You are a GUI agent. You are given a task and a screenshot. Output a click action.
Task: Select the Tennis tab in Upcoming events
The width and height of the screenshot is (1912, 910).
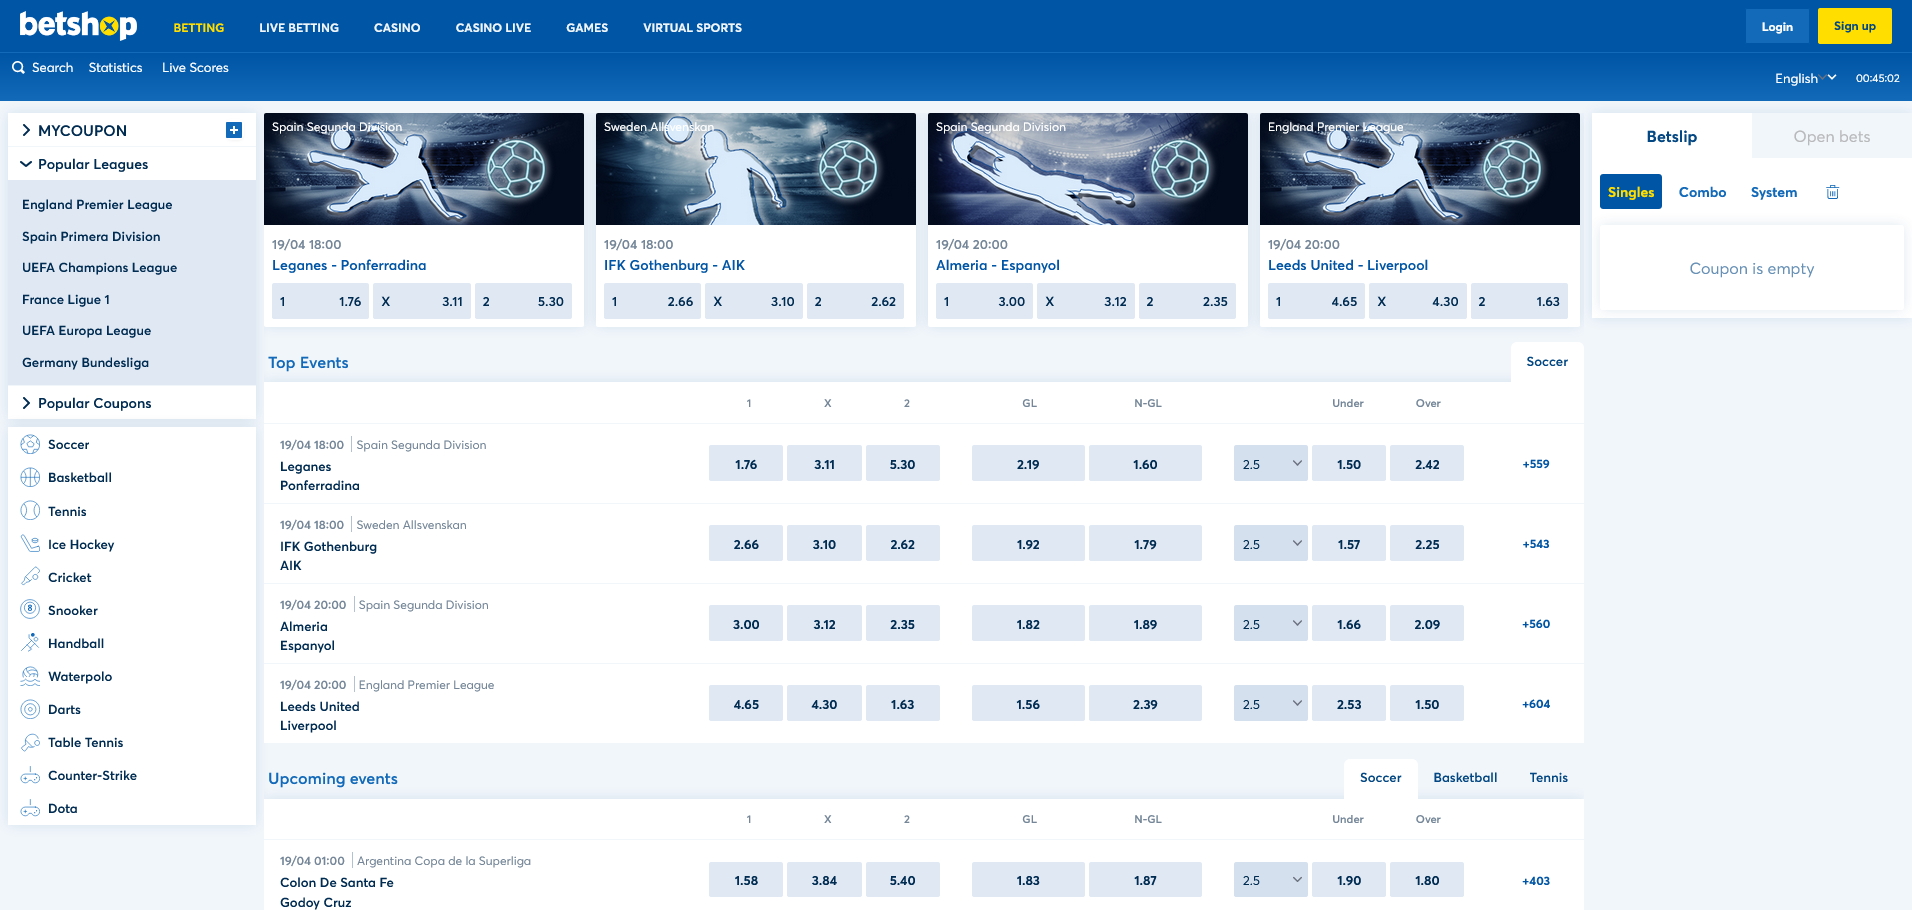point(1548,778)
